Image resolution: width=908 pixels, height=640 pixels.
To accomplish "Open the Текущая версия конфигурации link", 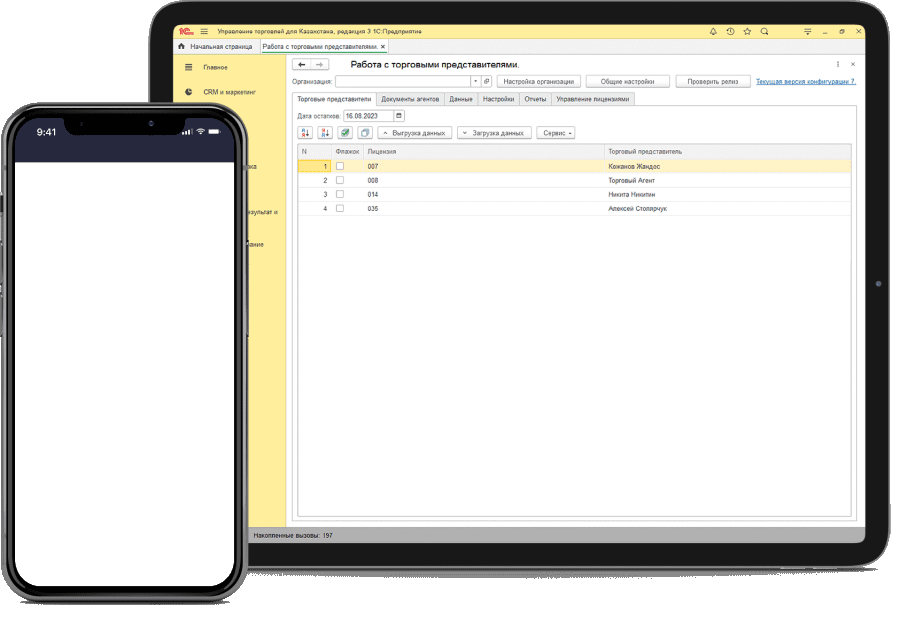I will [805, 81].
